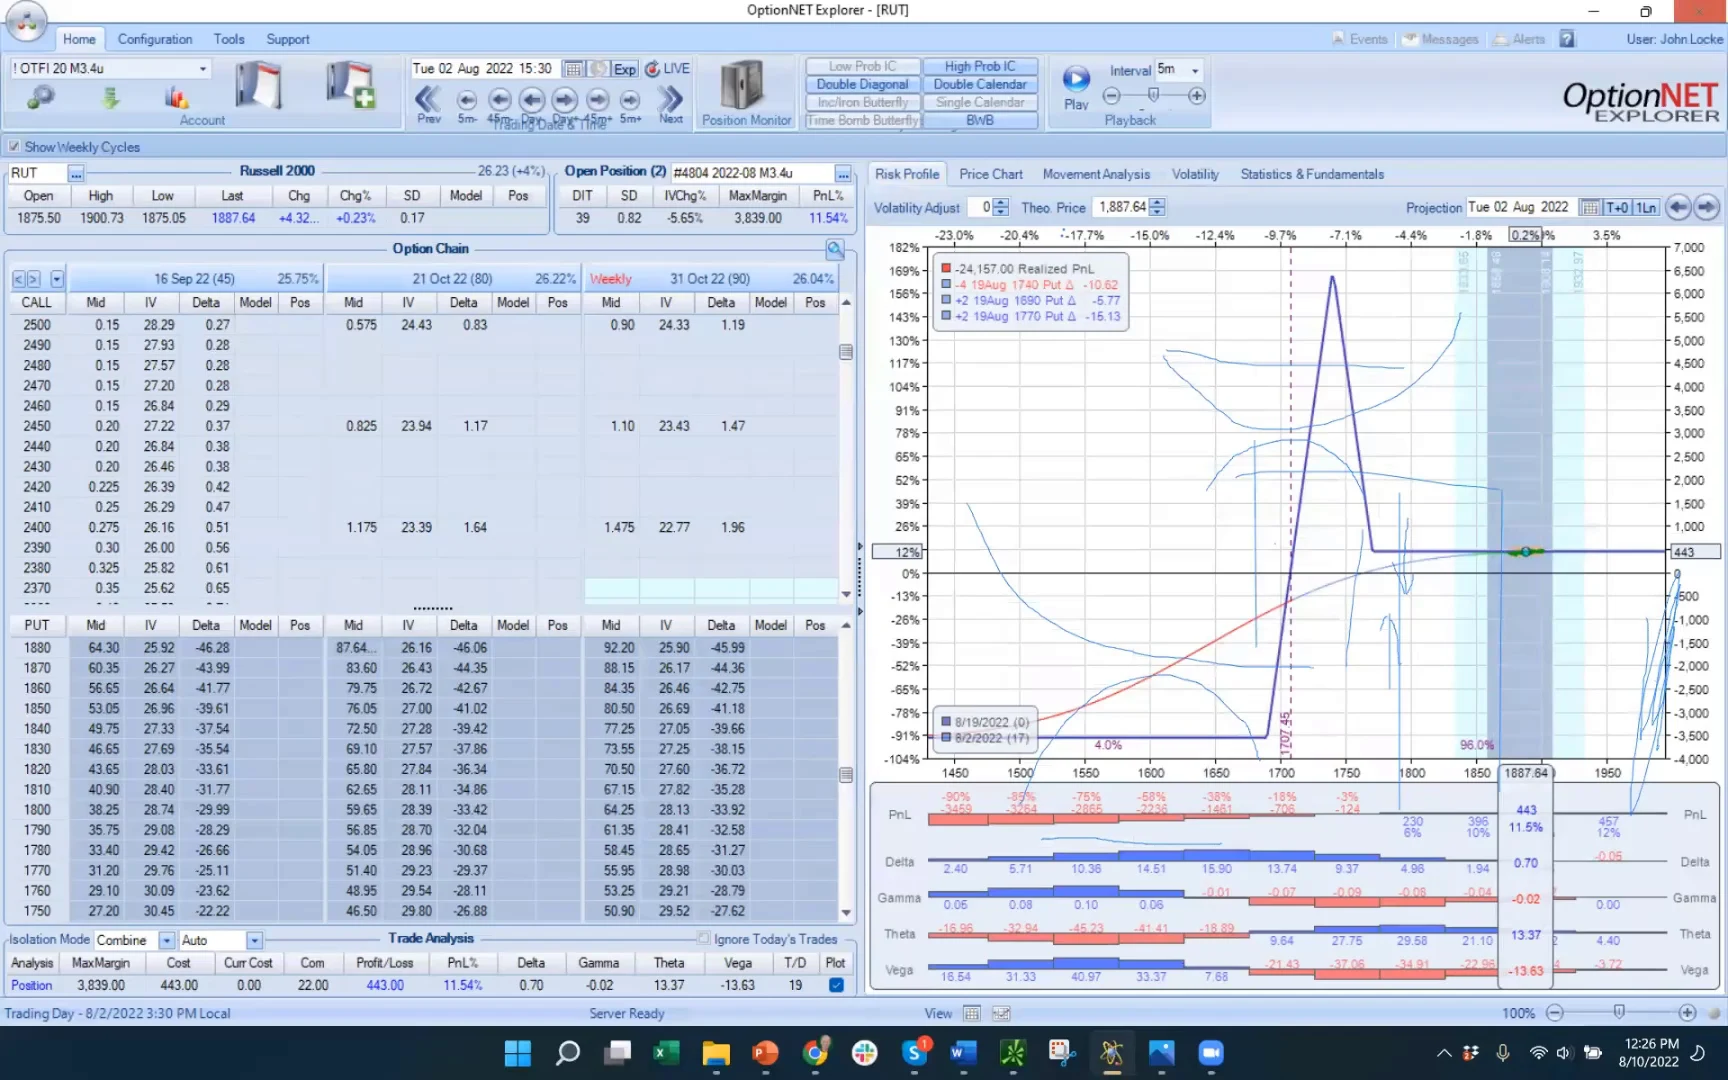
Task: Open the account chart report icon
Action: (177, 97)
